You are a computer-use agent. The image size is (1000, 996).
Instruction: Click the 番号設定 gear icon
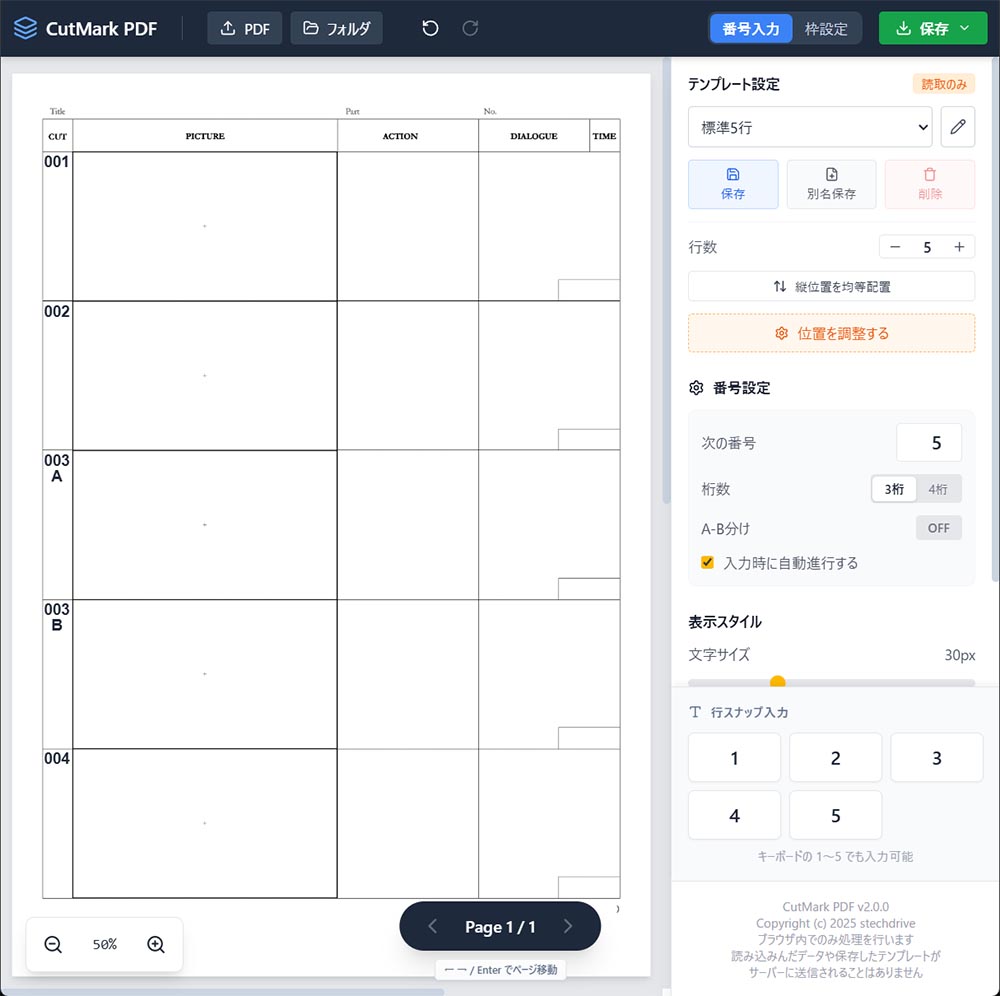pos(696,388)
